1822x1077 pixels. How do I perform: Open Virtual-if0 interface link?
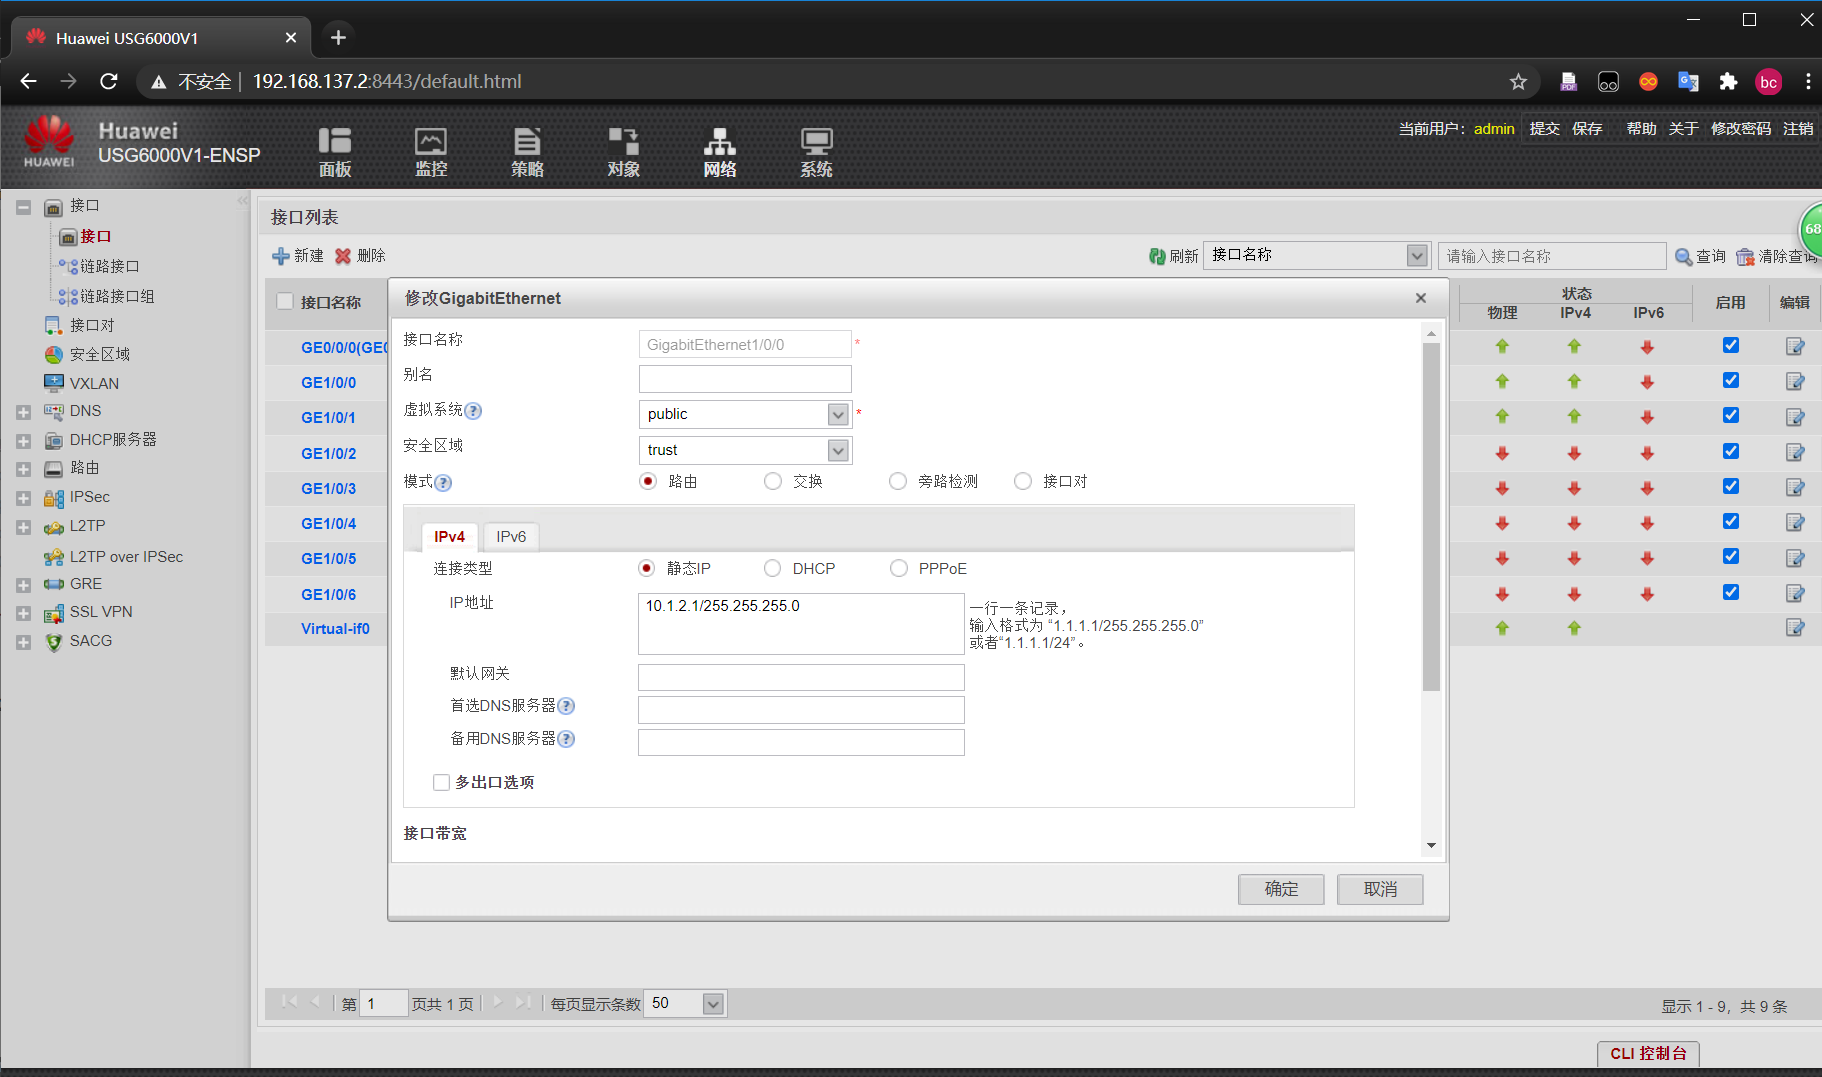click(335, 628)
